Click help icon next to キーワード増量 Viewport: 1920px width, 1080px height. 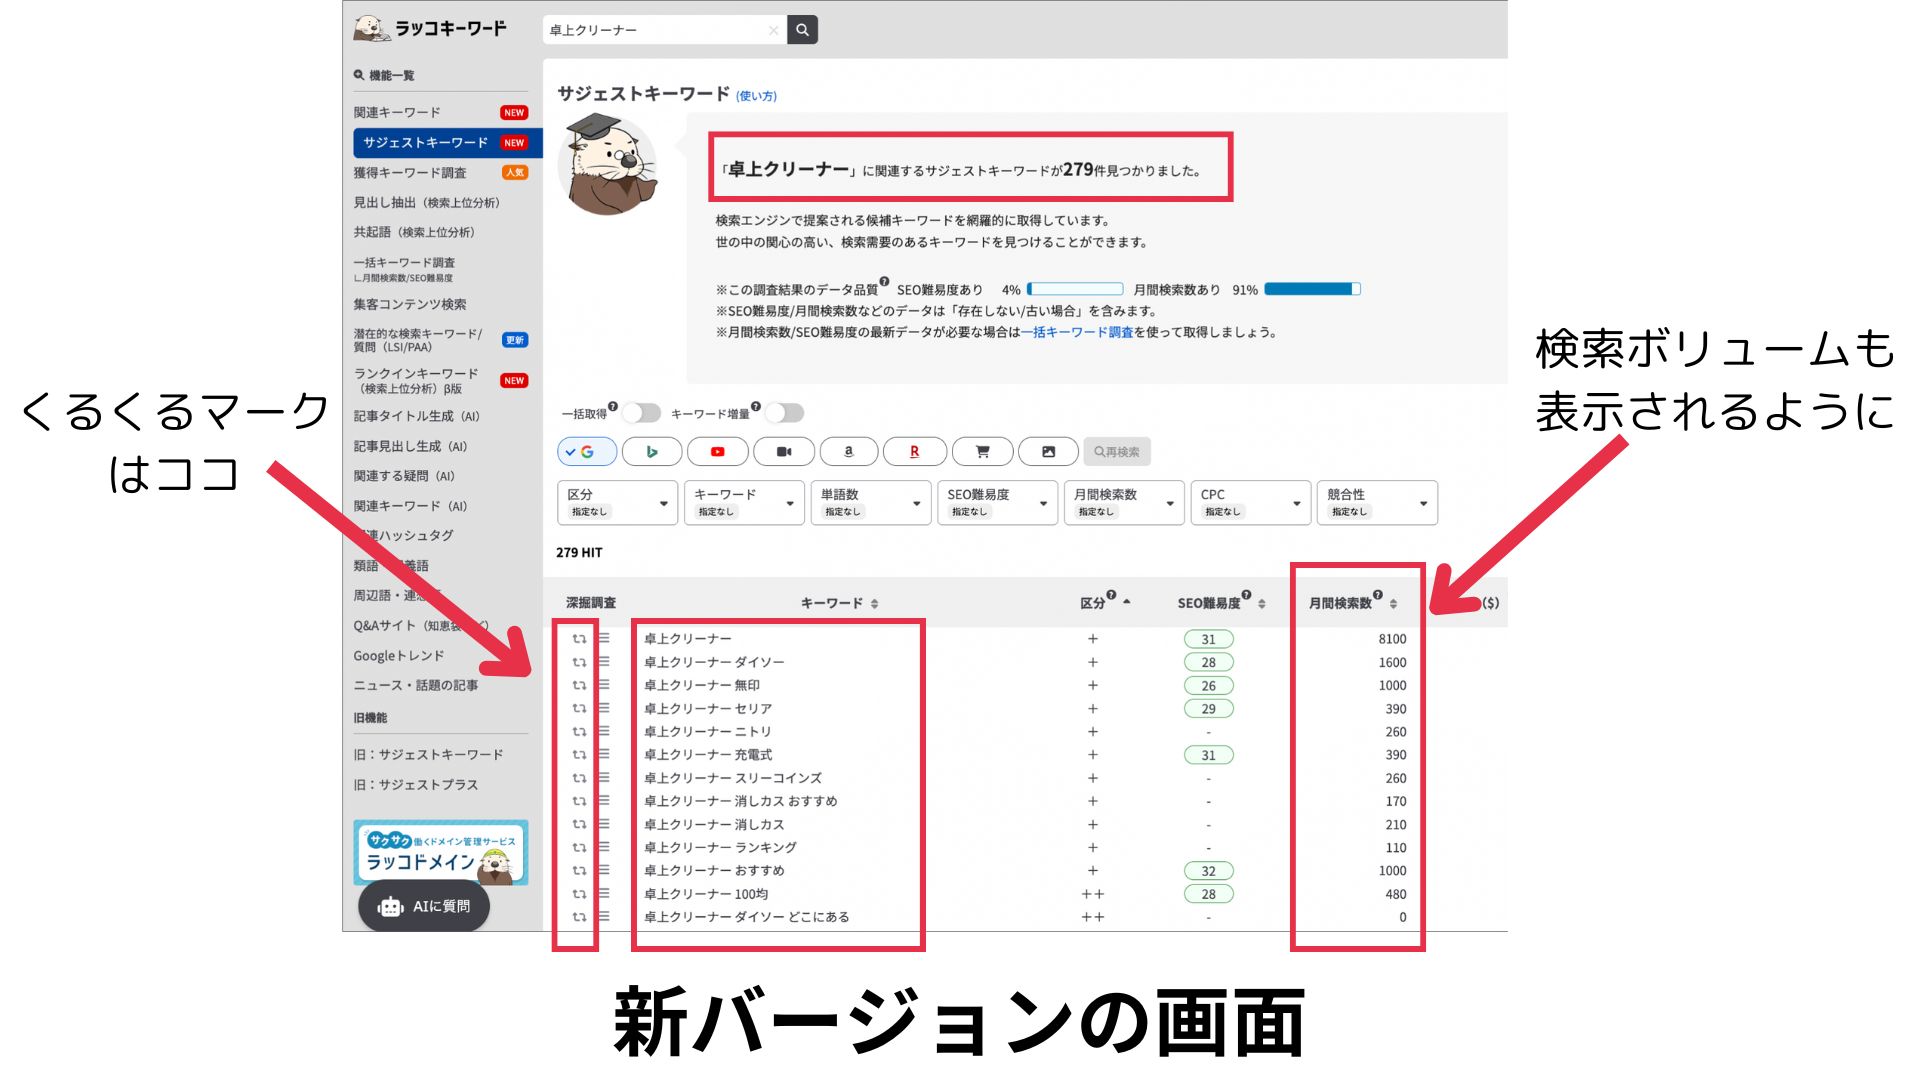pos(756,406)
